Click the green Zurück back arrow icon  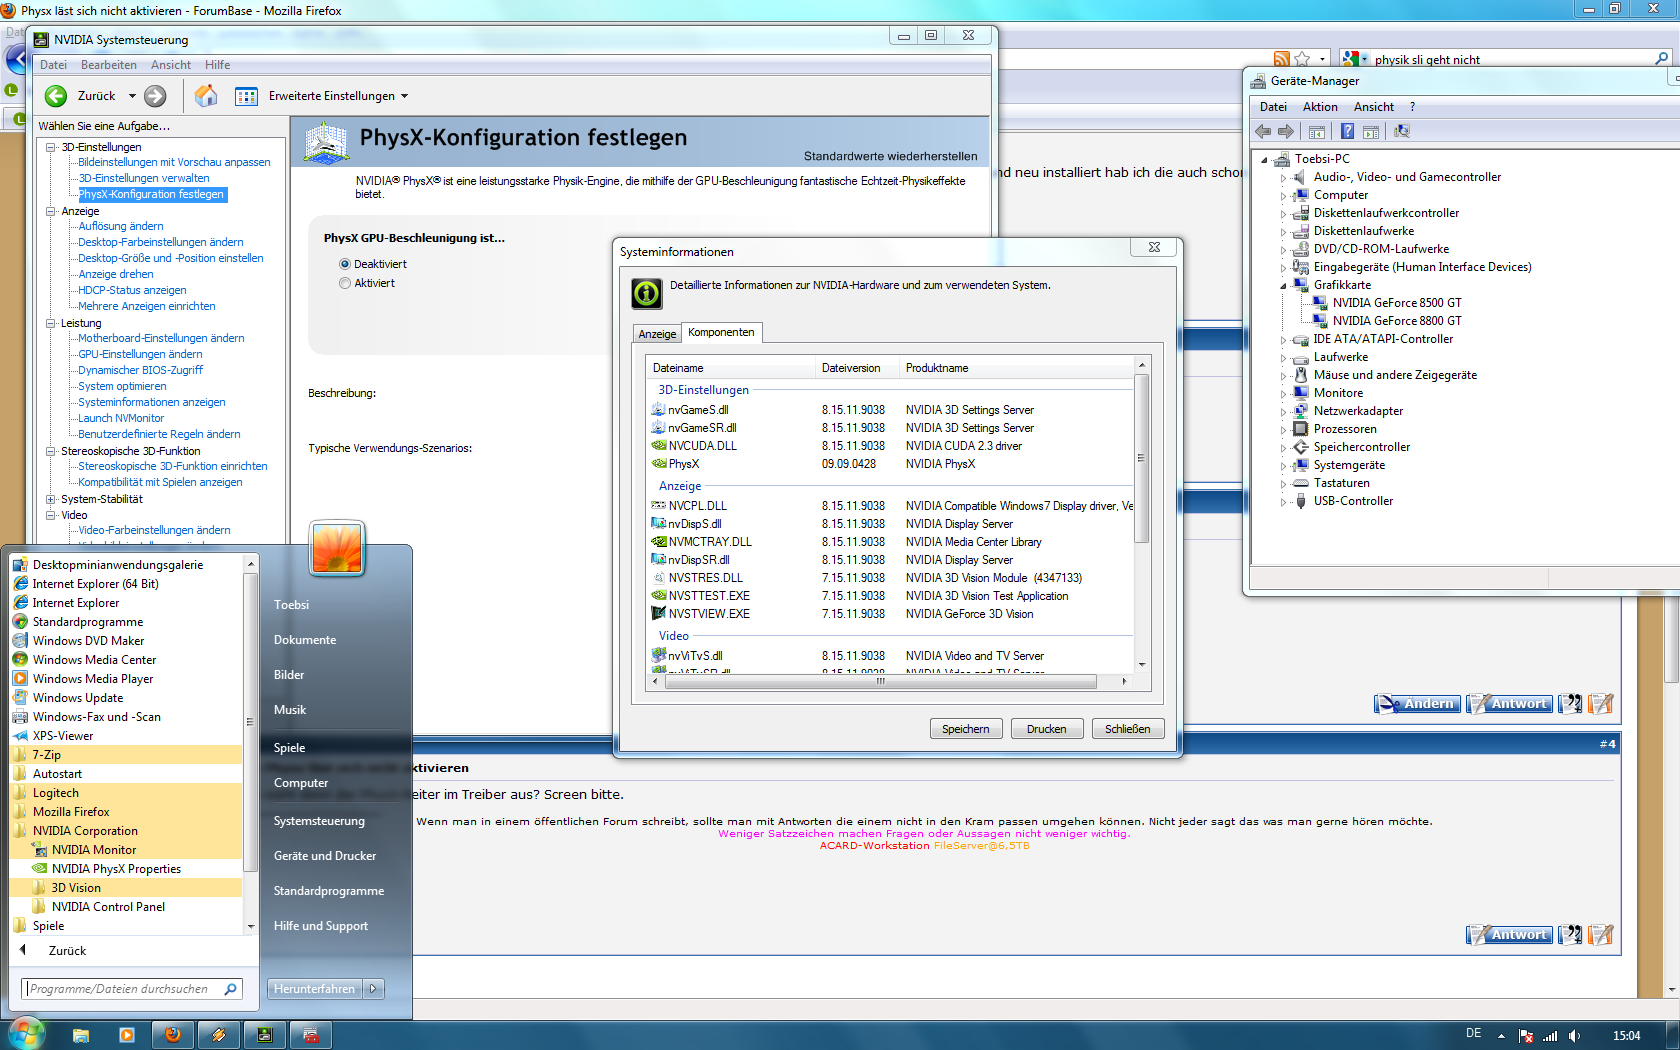coord(56,96)
